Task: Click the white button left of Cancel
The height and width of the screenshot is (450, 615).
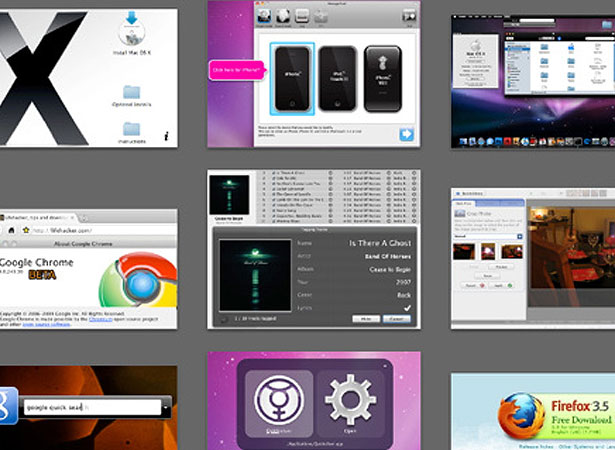Action: tap(366, 319)
